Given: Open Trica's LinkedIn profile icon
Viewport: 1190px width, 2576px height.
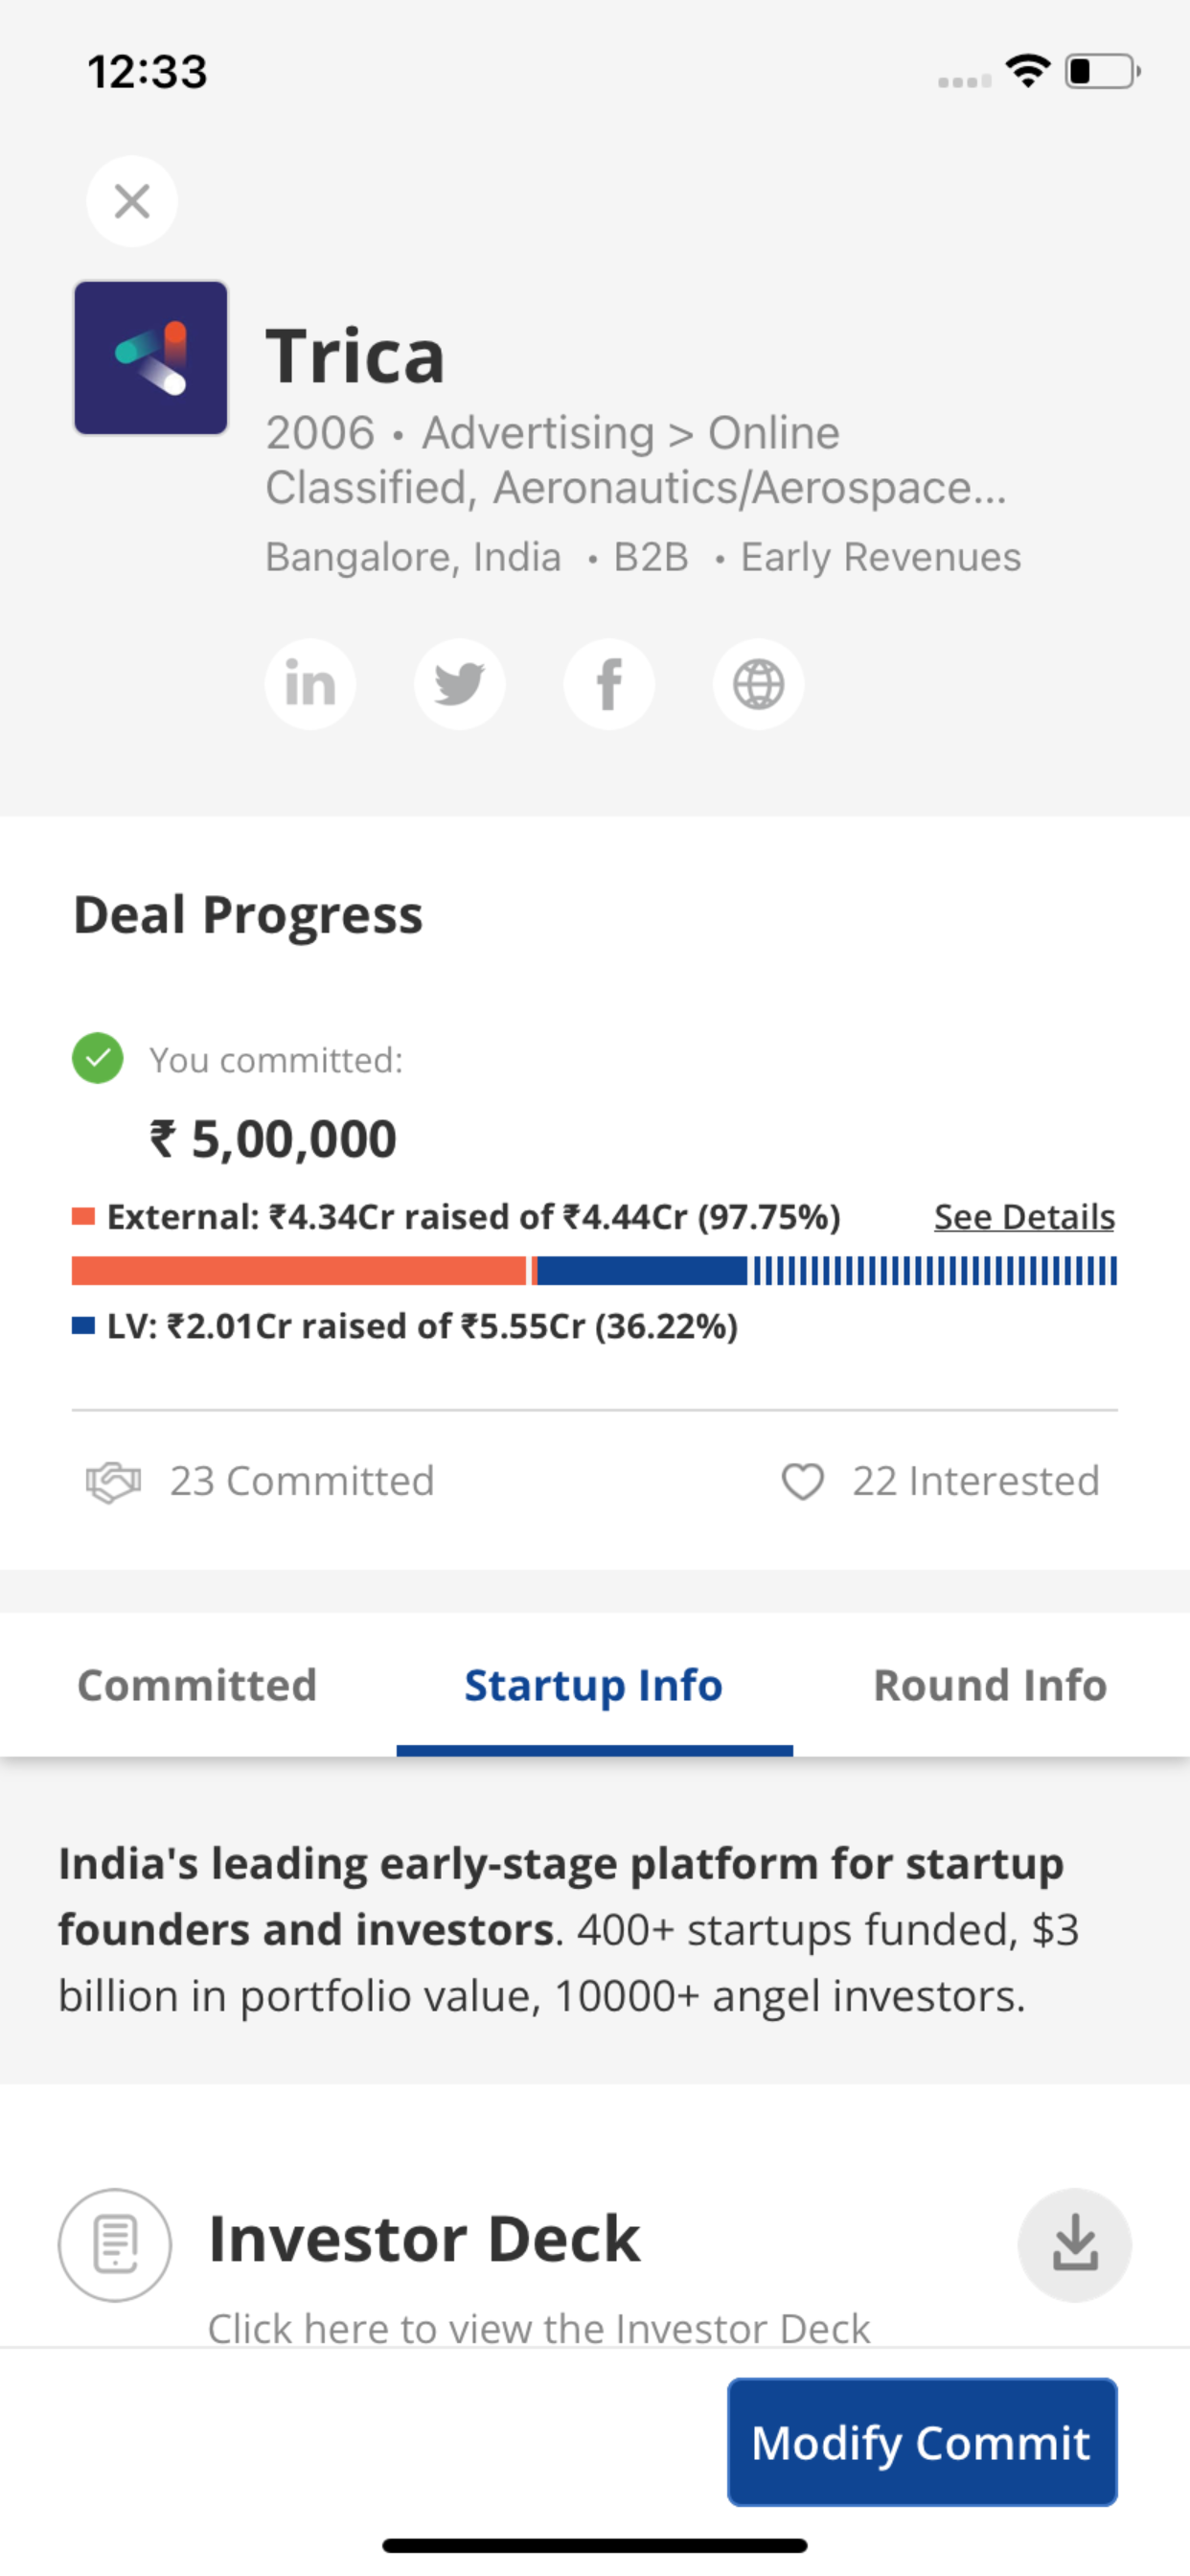Looking at the screenshot, I should coord(310,684).
